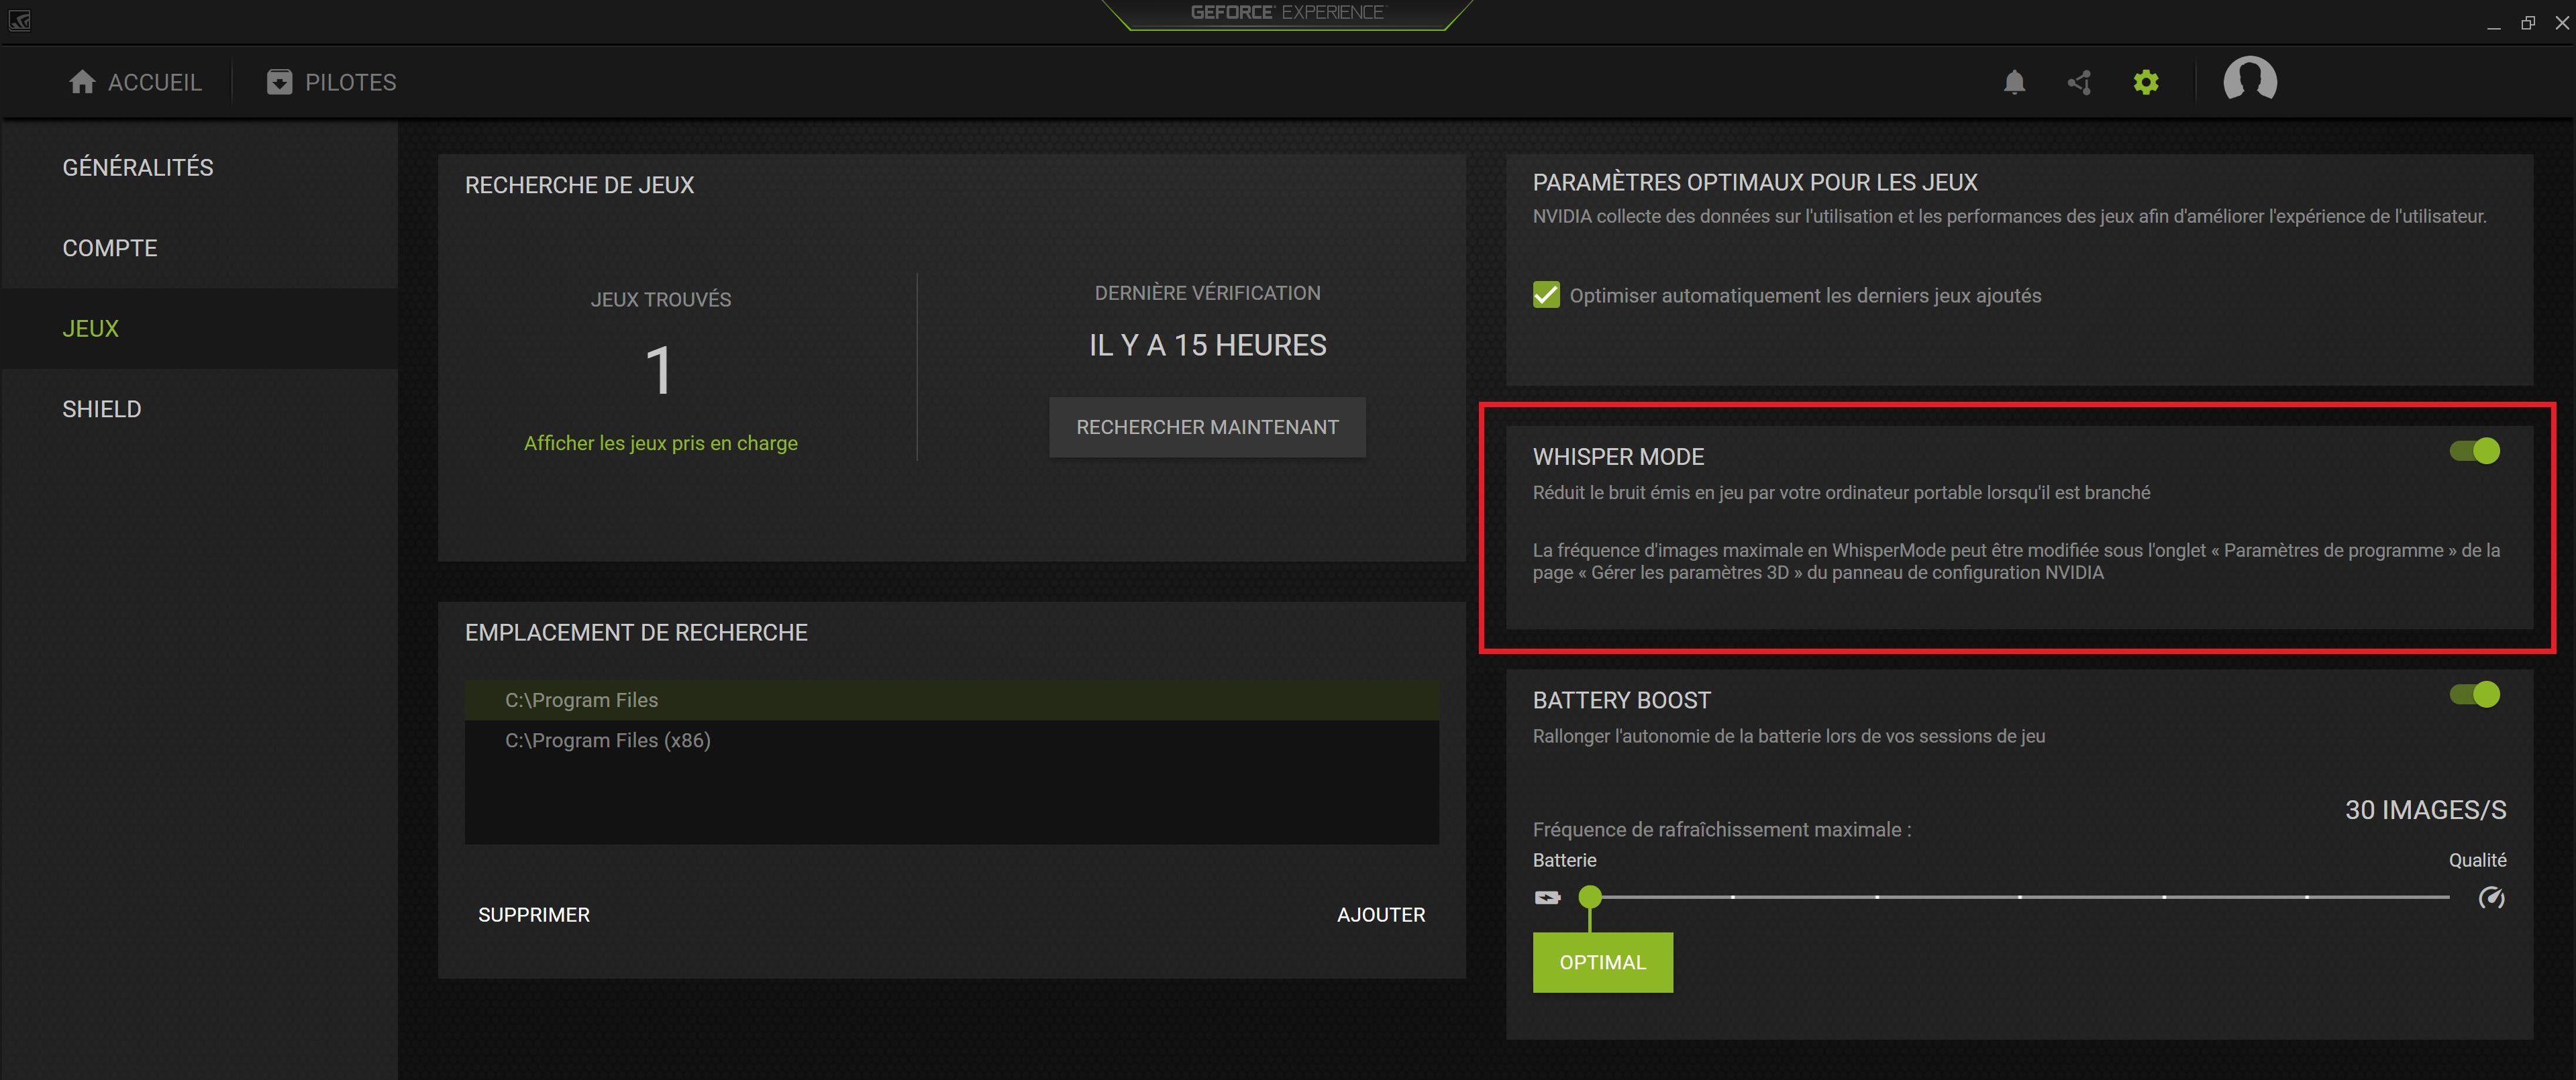Click the BATTERY BOOST heading
This screenshot has height=1080, width=2576.
(1621, 700)
